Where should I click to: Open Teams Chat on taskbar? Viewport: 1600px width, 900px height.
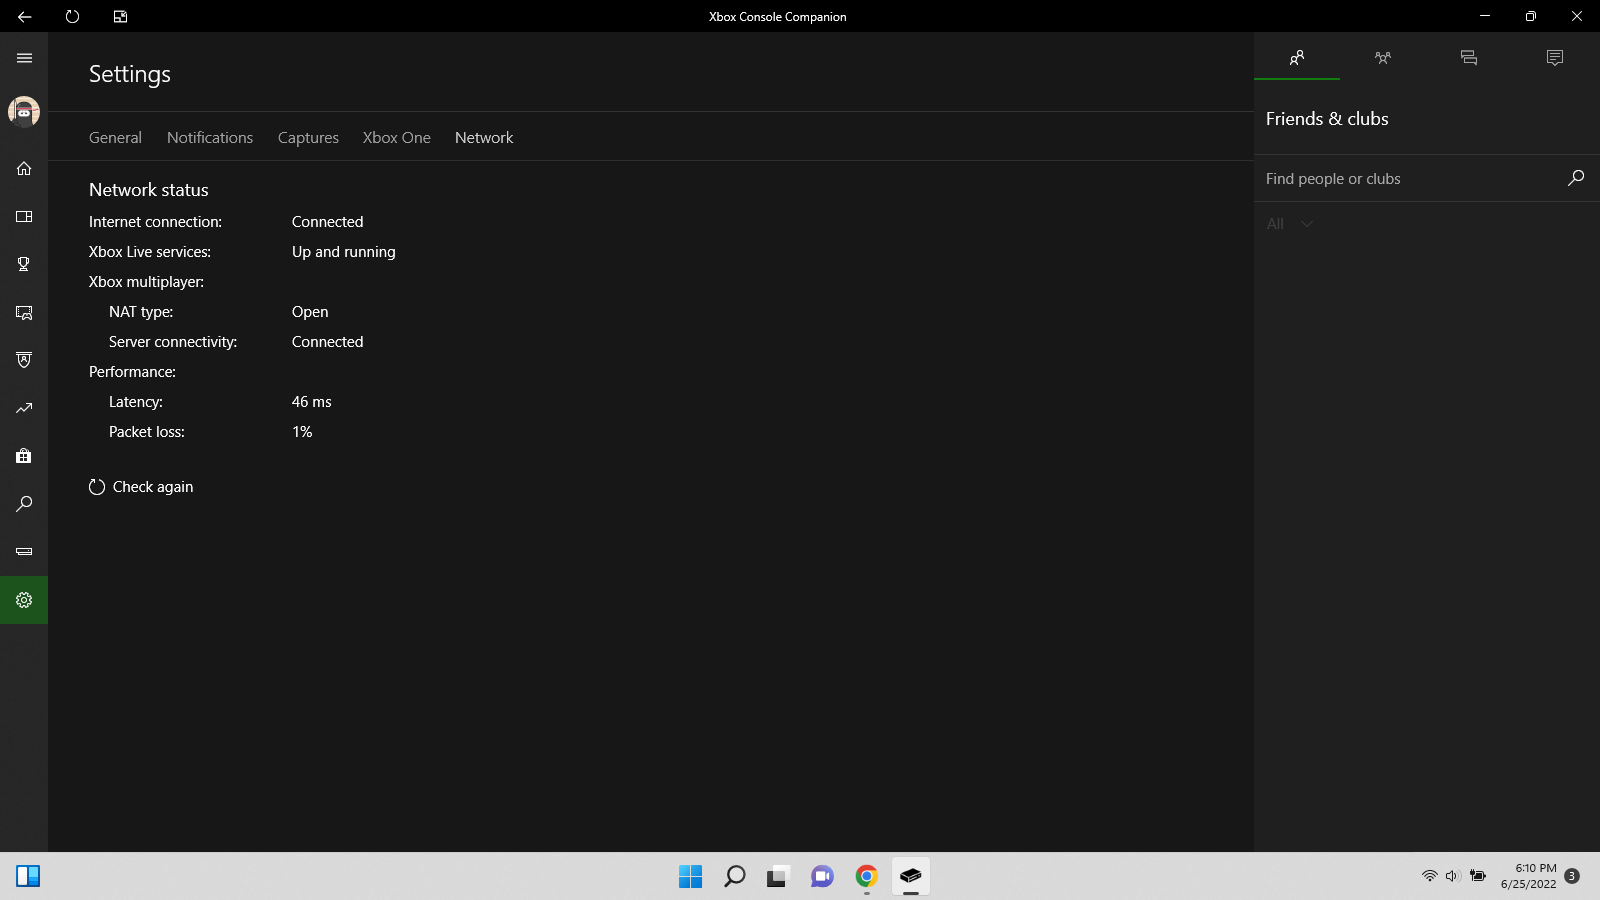[822, 876]
